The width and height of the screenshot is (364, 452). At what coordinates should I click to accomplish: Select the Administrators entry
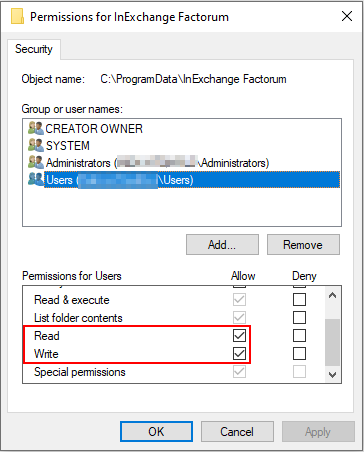(x=157, y=163)
